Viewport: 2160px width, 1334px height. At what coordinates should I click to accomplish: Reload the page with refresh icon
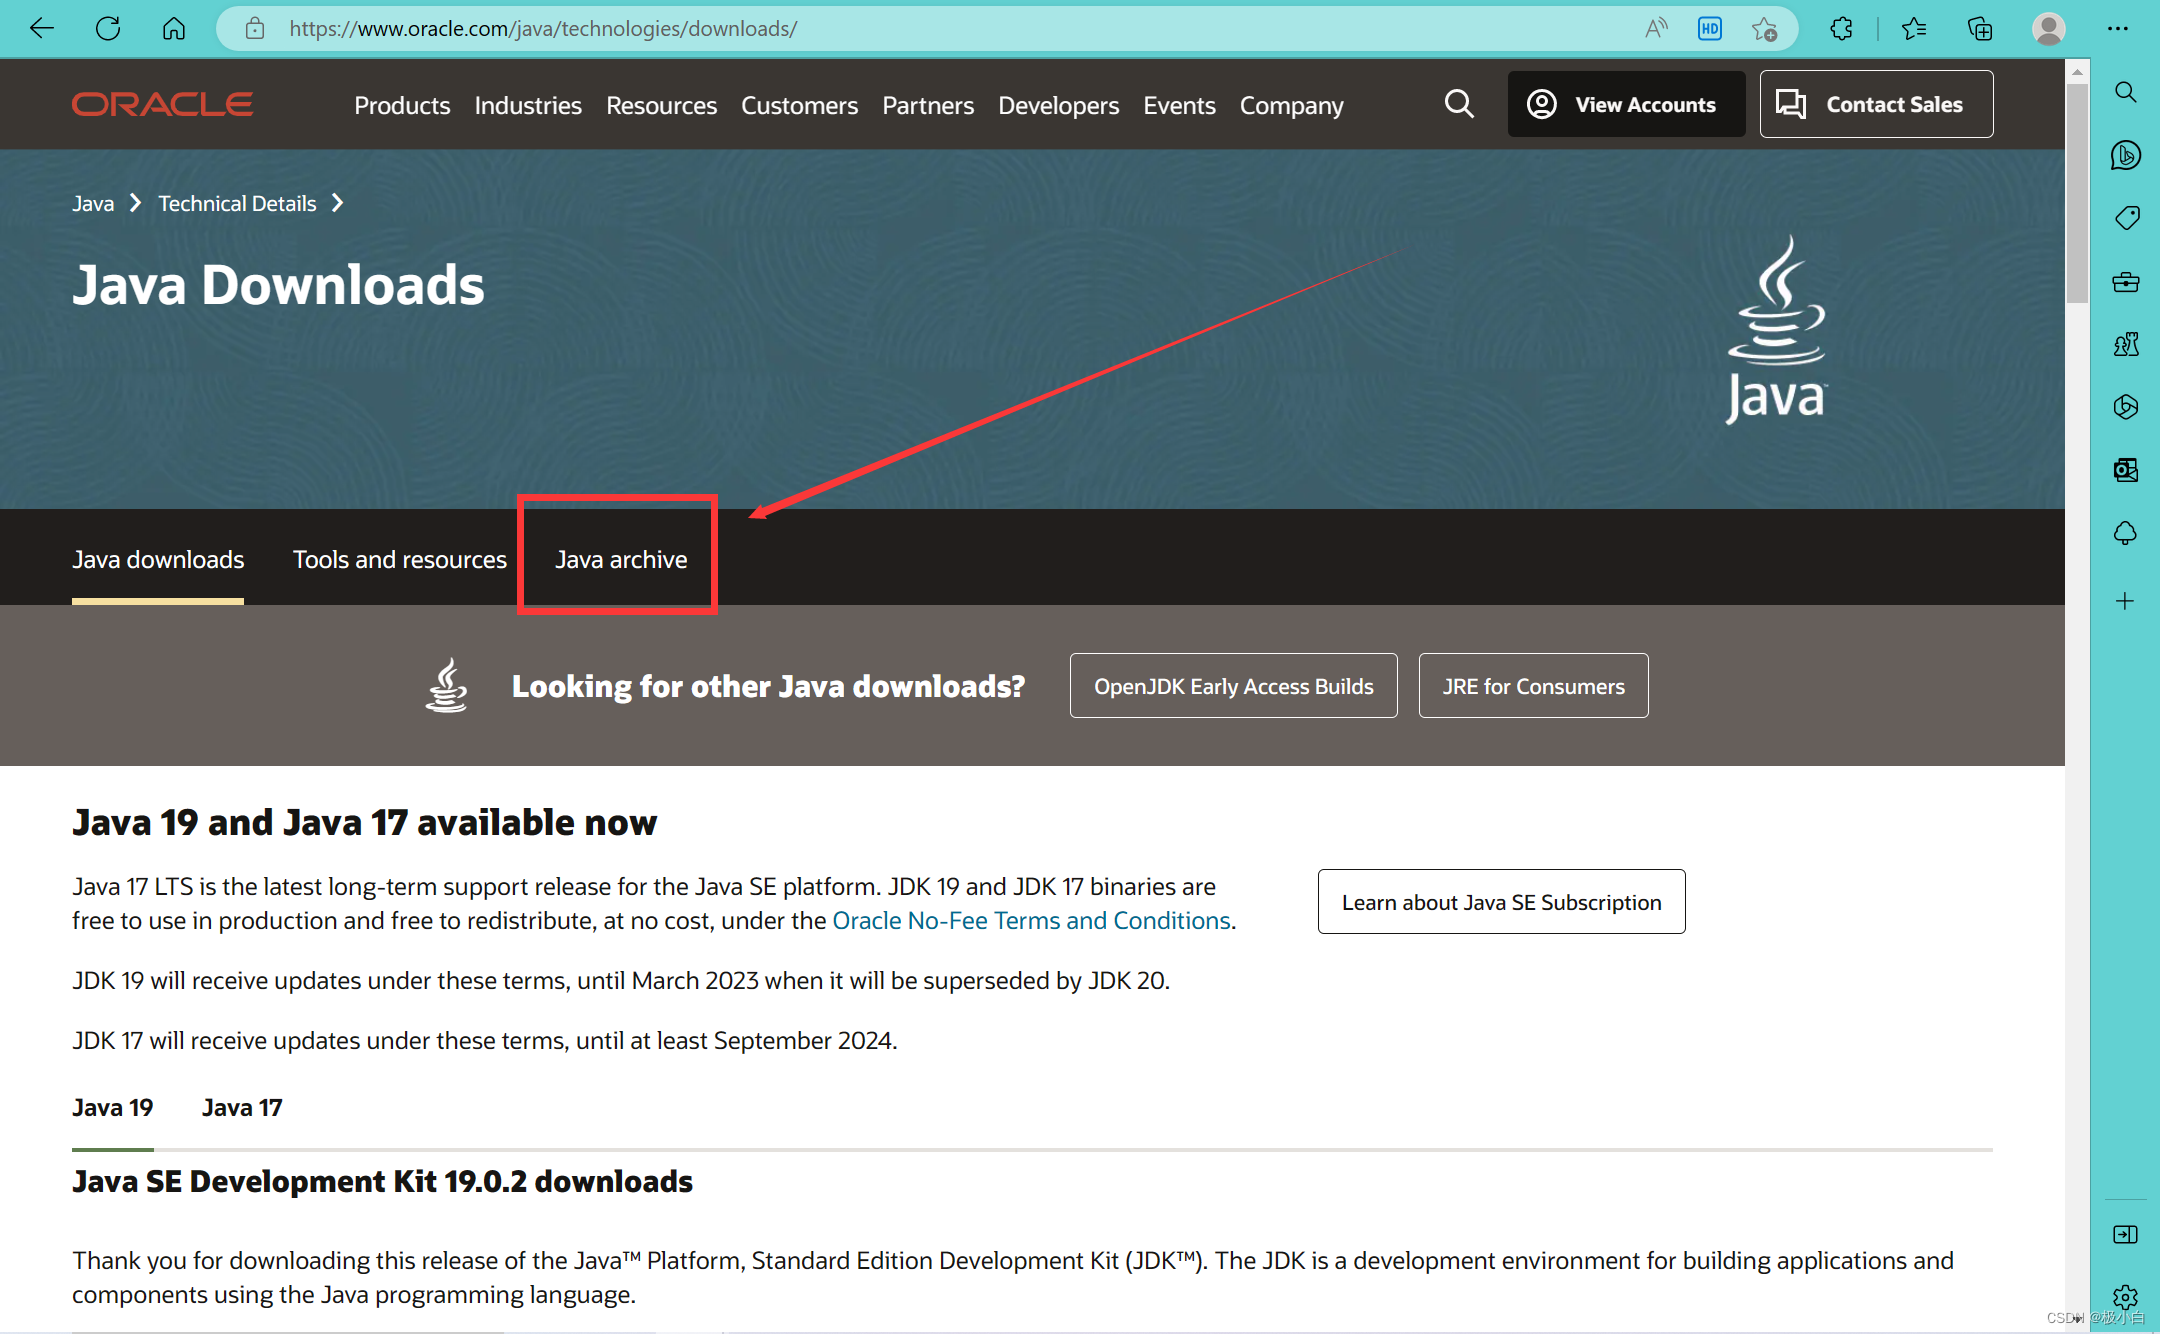(x=108, y=28)
